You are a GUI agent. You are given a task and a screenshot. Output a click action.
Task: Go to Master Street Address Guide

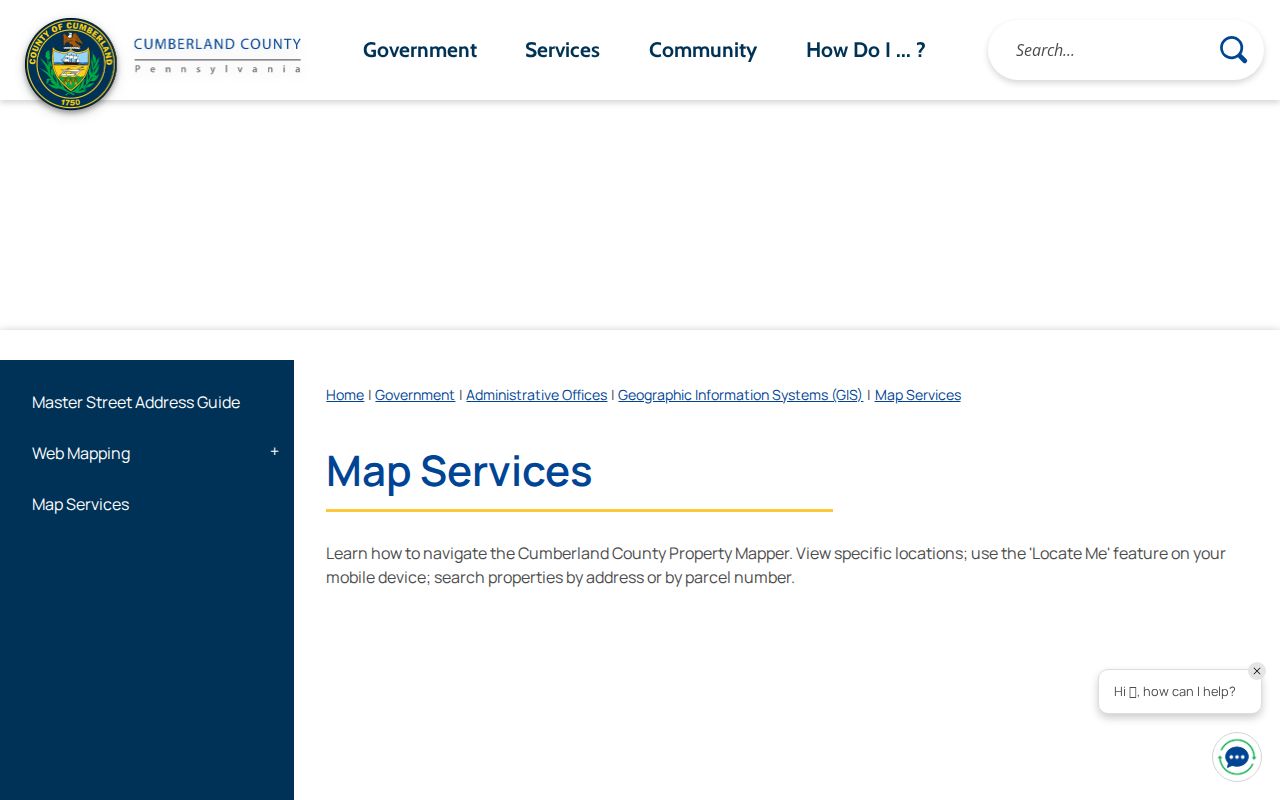click(136, 402)
